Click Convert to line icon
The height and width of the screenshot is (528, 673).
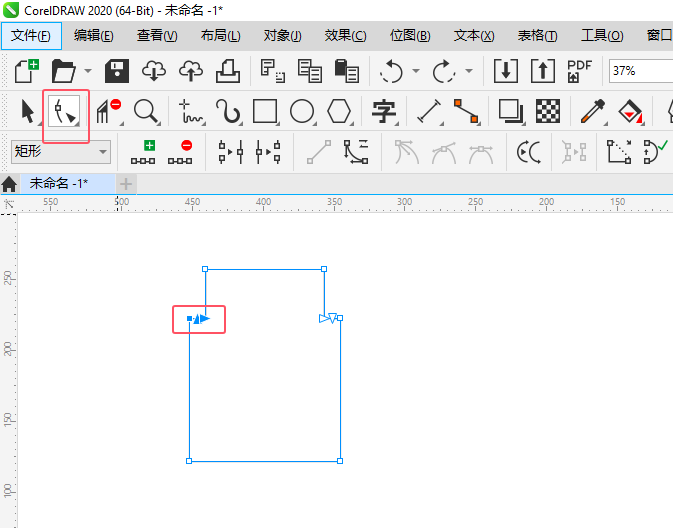[x=319, y=152]
